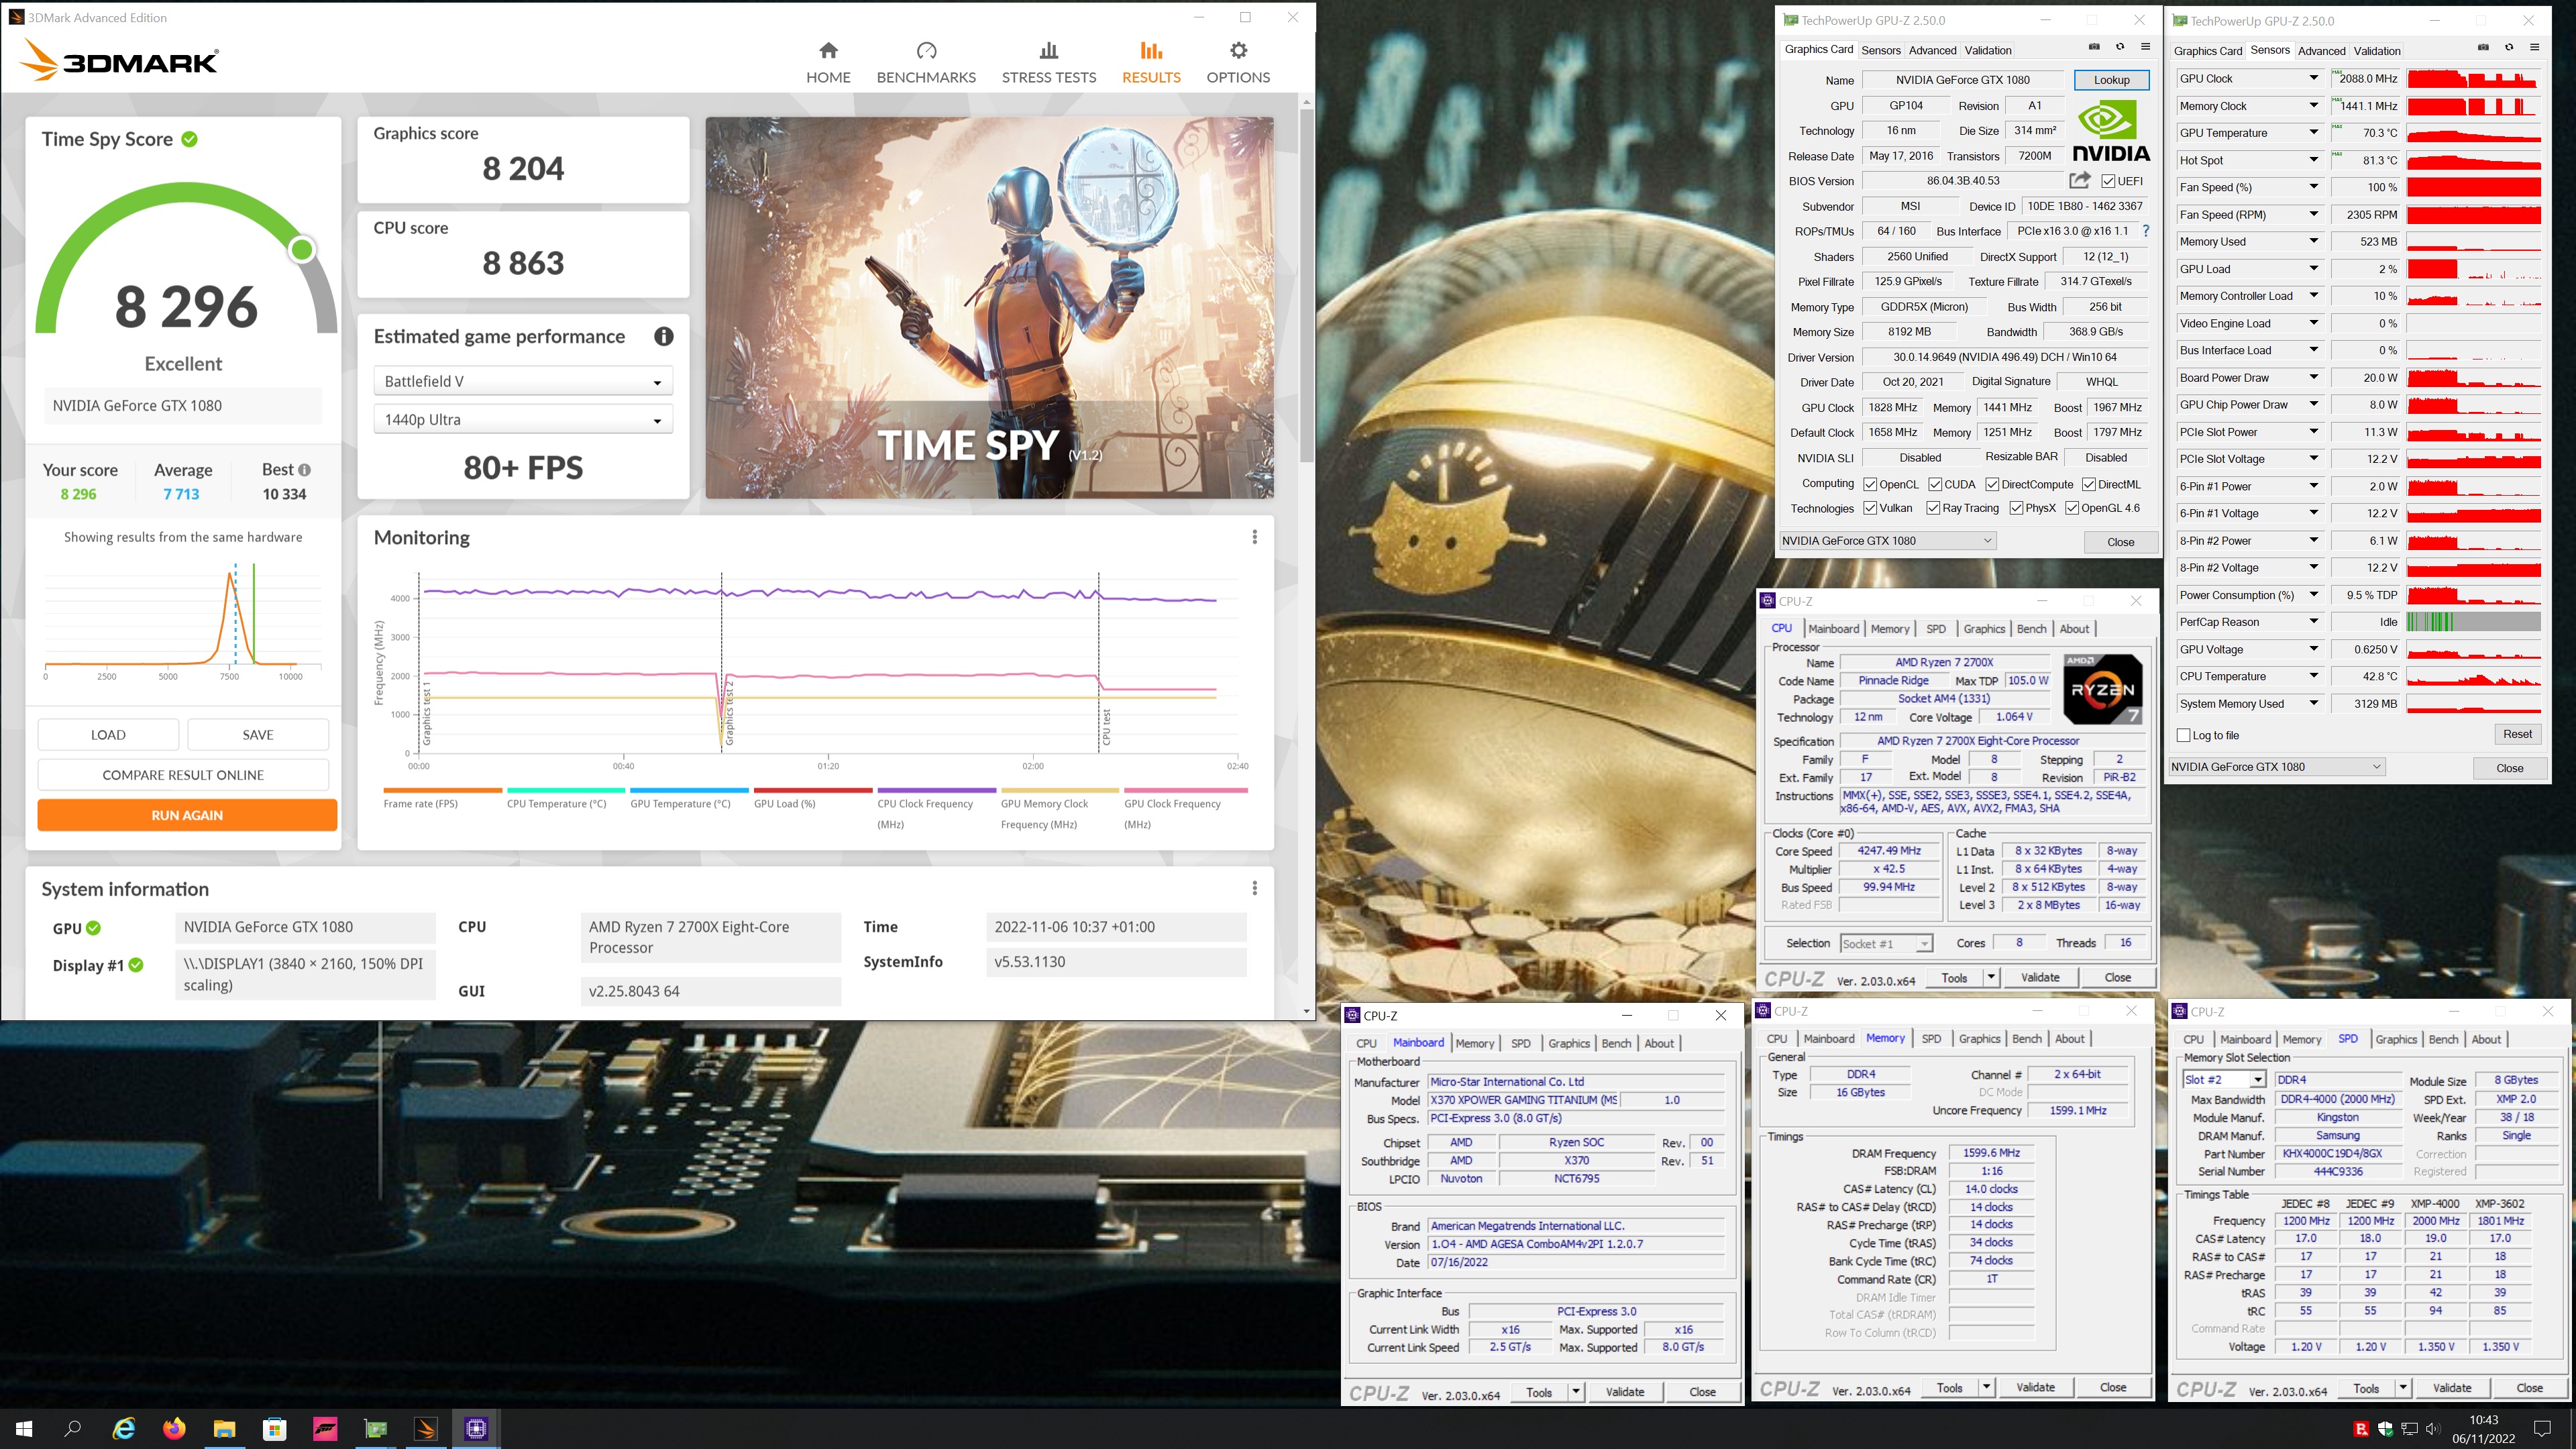
Task: Open Battlefield V game dropdown
Action: pos(523,381)
